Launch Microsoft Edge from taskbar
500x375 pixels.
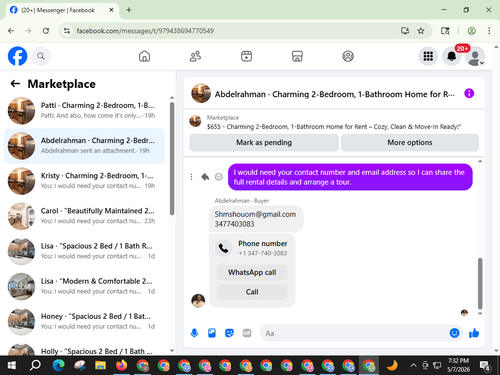click(x=59, y=366)
